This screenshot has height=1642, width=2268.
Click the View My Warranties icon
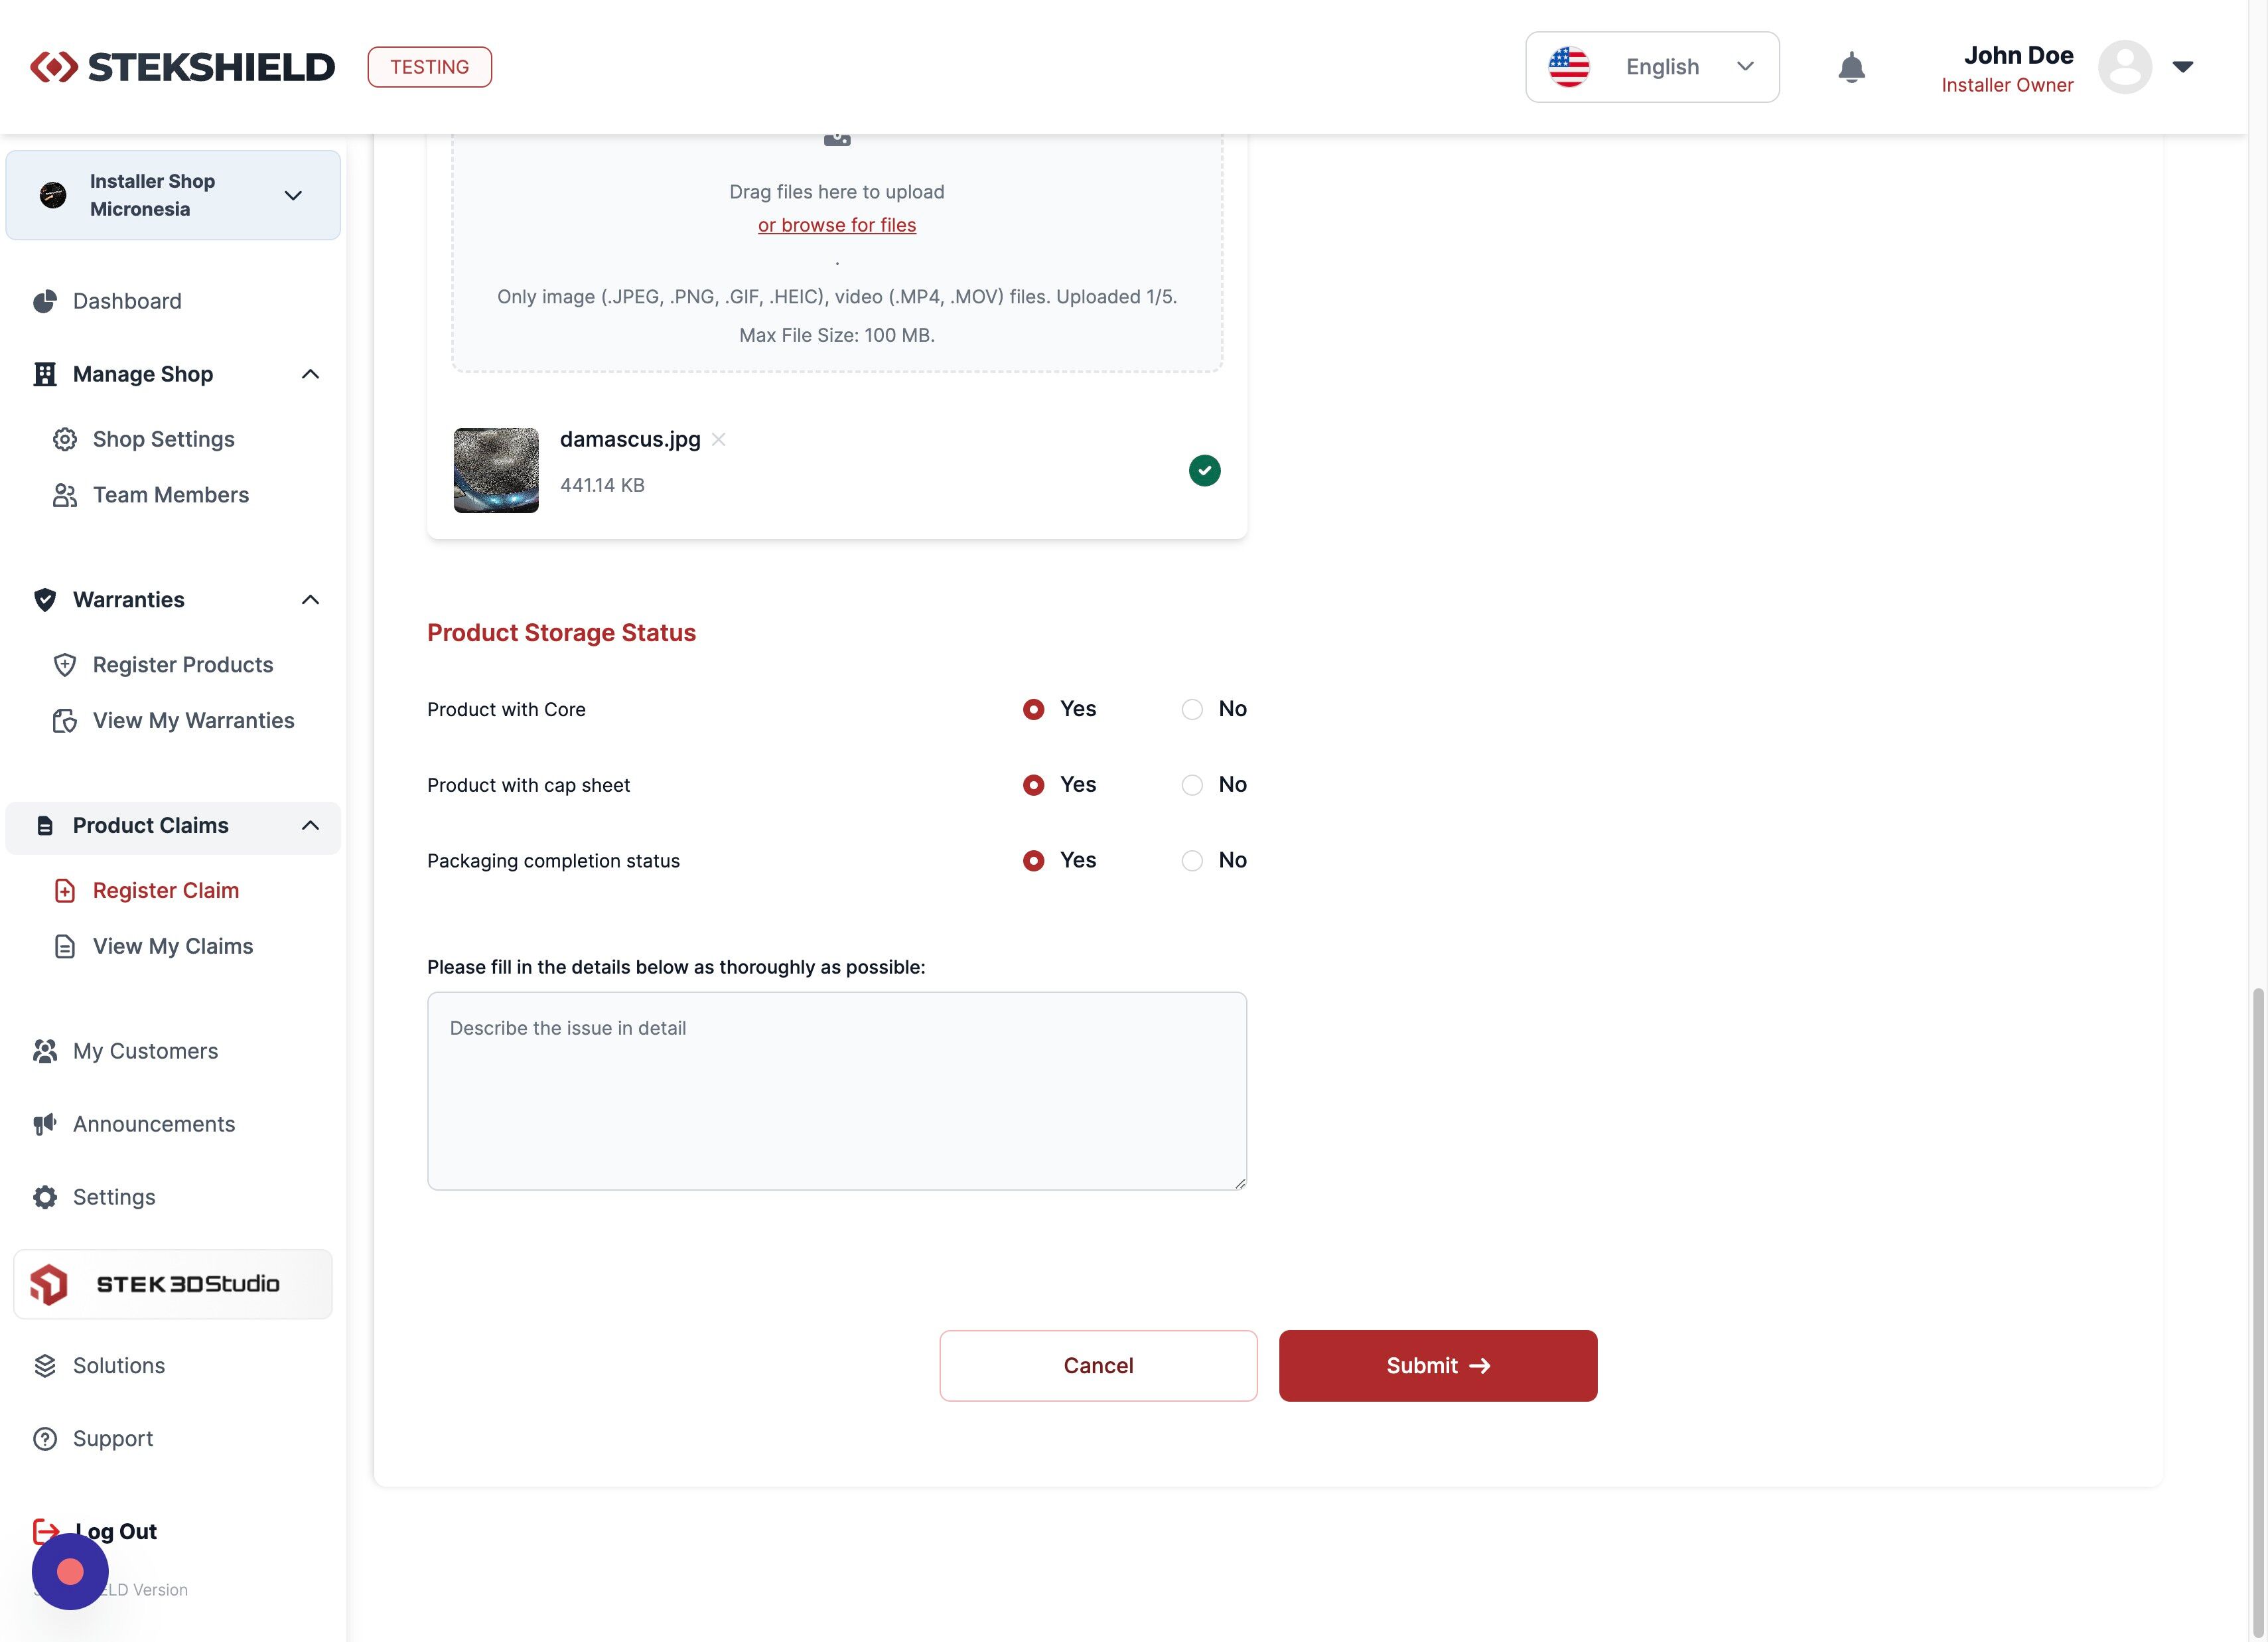click(65, 721)
